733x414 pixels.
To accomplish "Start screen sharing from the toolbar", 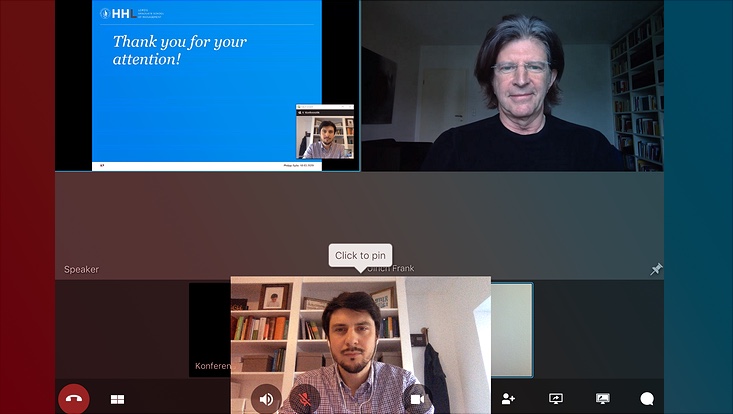I will (556, 398).
